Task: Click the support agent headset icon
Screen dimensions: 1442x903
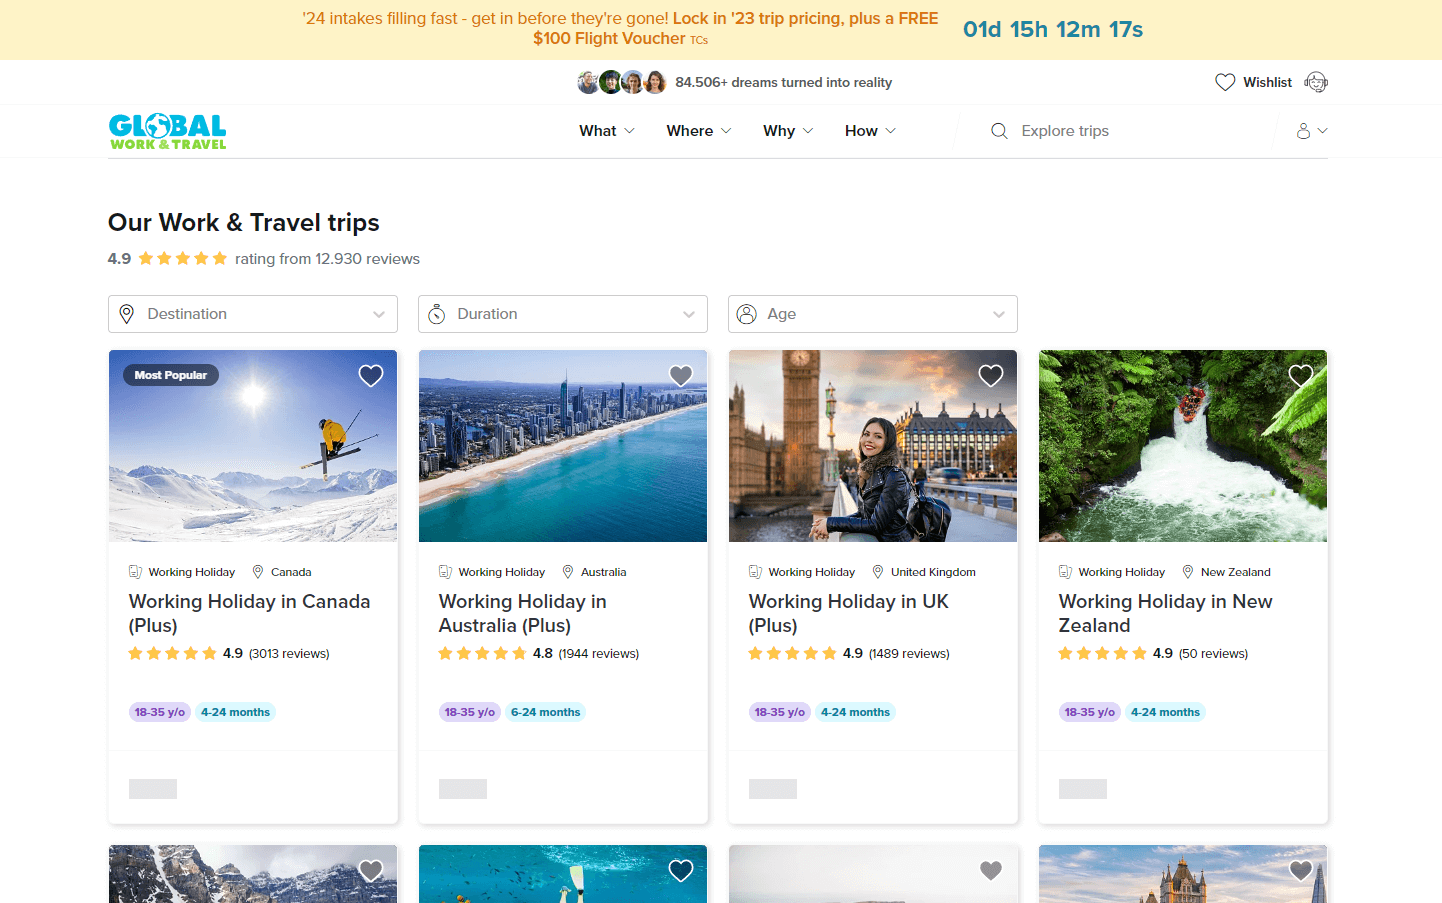Action: [x=1316, y=82]
